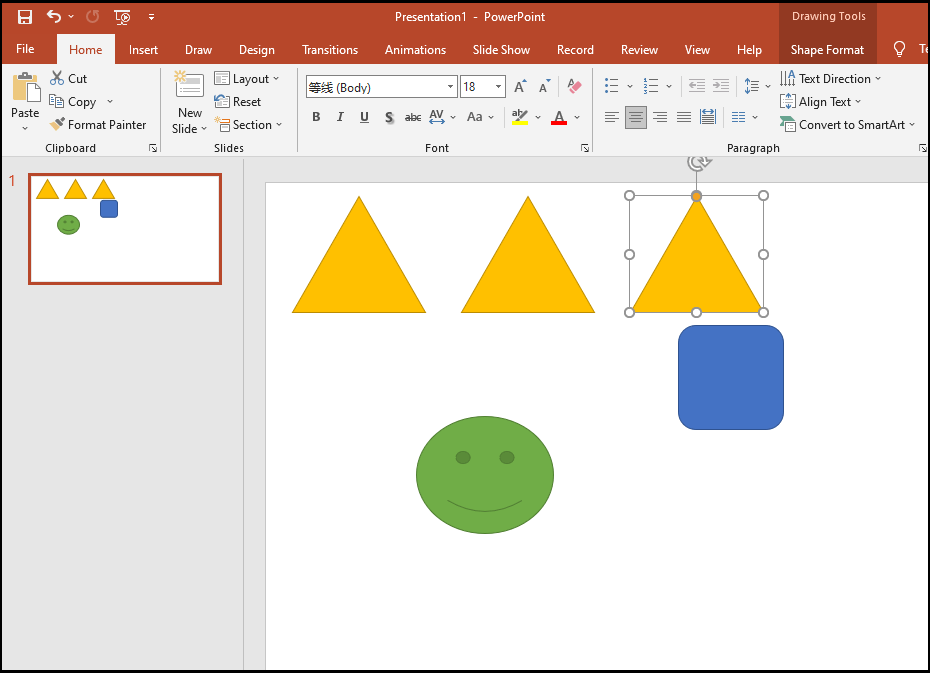Apply bold formatting
This screenshot has height=673, width=930.
click(x=316, y=117)
